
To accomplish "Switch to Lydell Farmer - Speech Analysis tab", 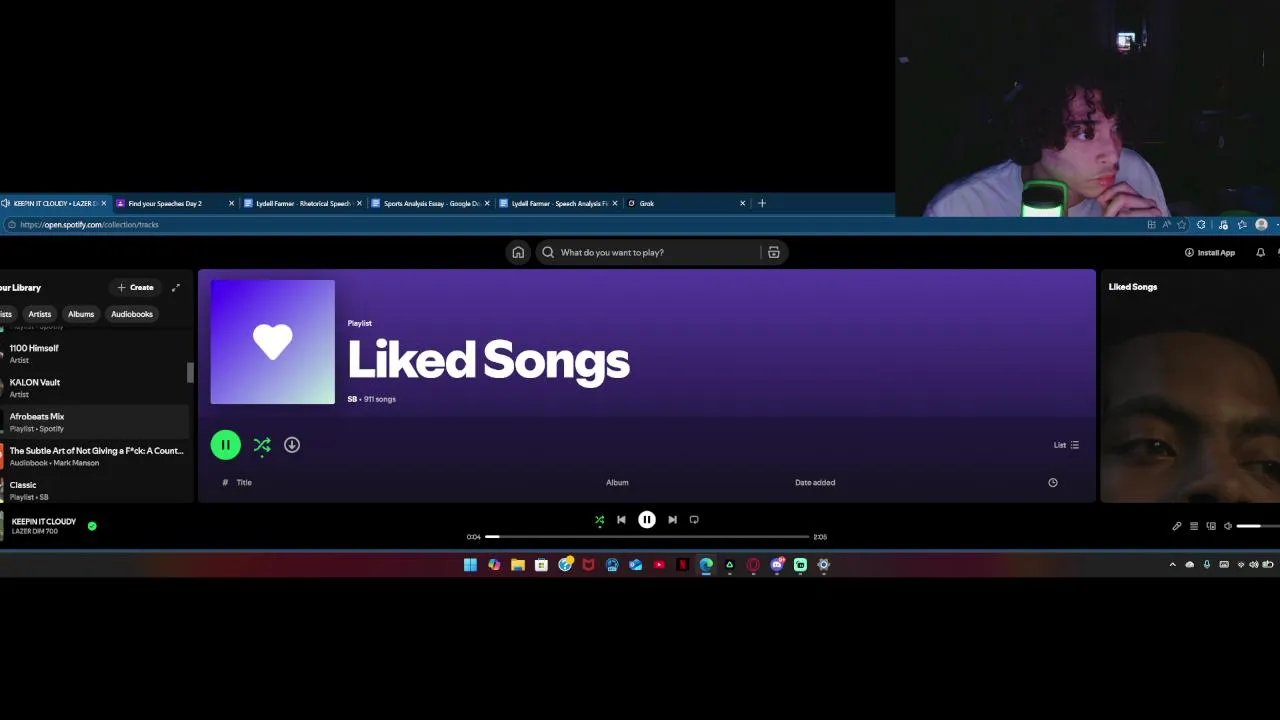I will (x=559, y=203).
